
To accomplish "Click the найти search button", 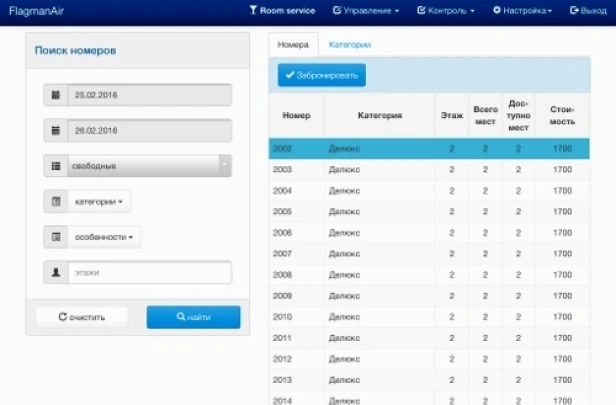I will (193, 317).
